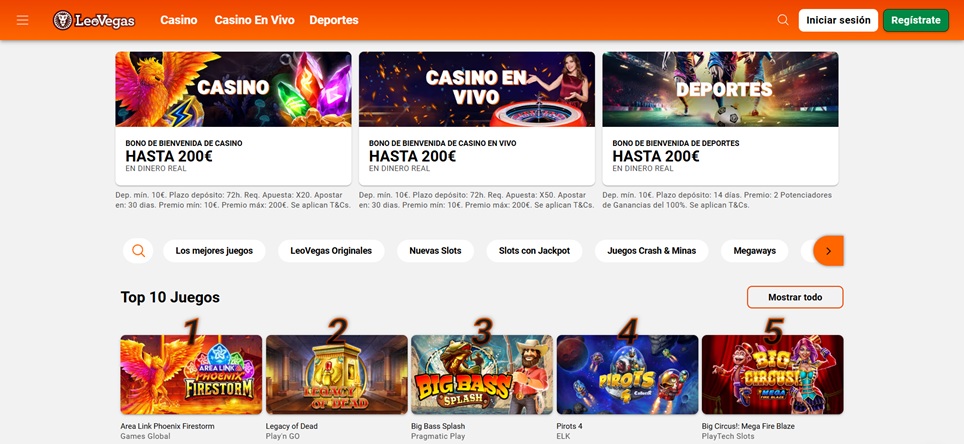Launch the Legacy of Dead game thumbnail
Screen dimensions: 964x444
[x=337, y=375]
